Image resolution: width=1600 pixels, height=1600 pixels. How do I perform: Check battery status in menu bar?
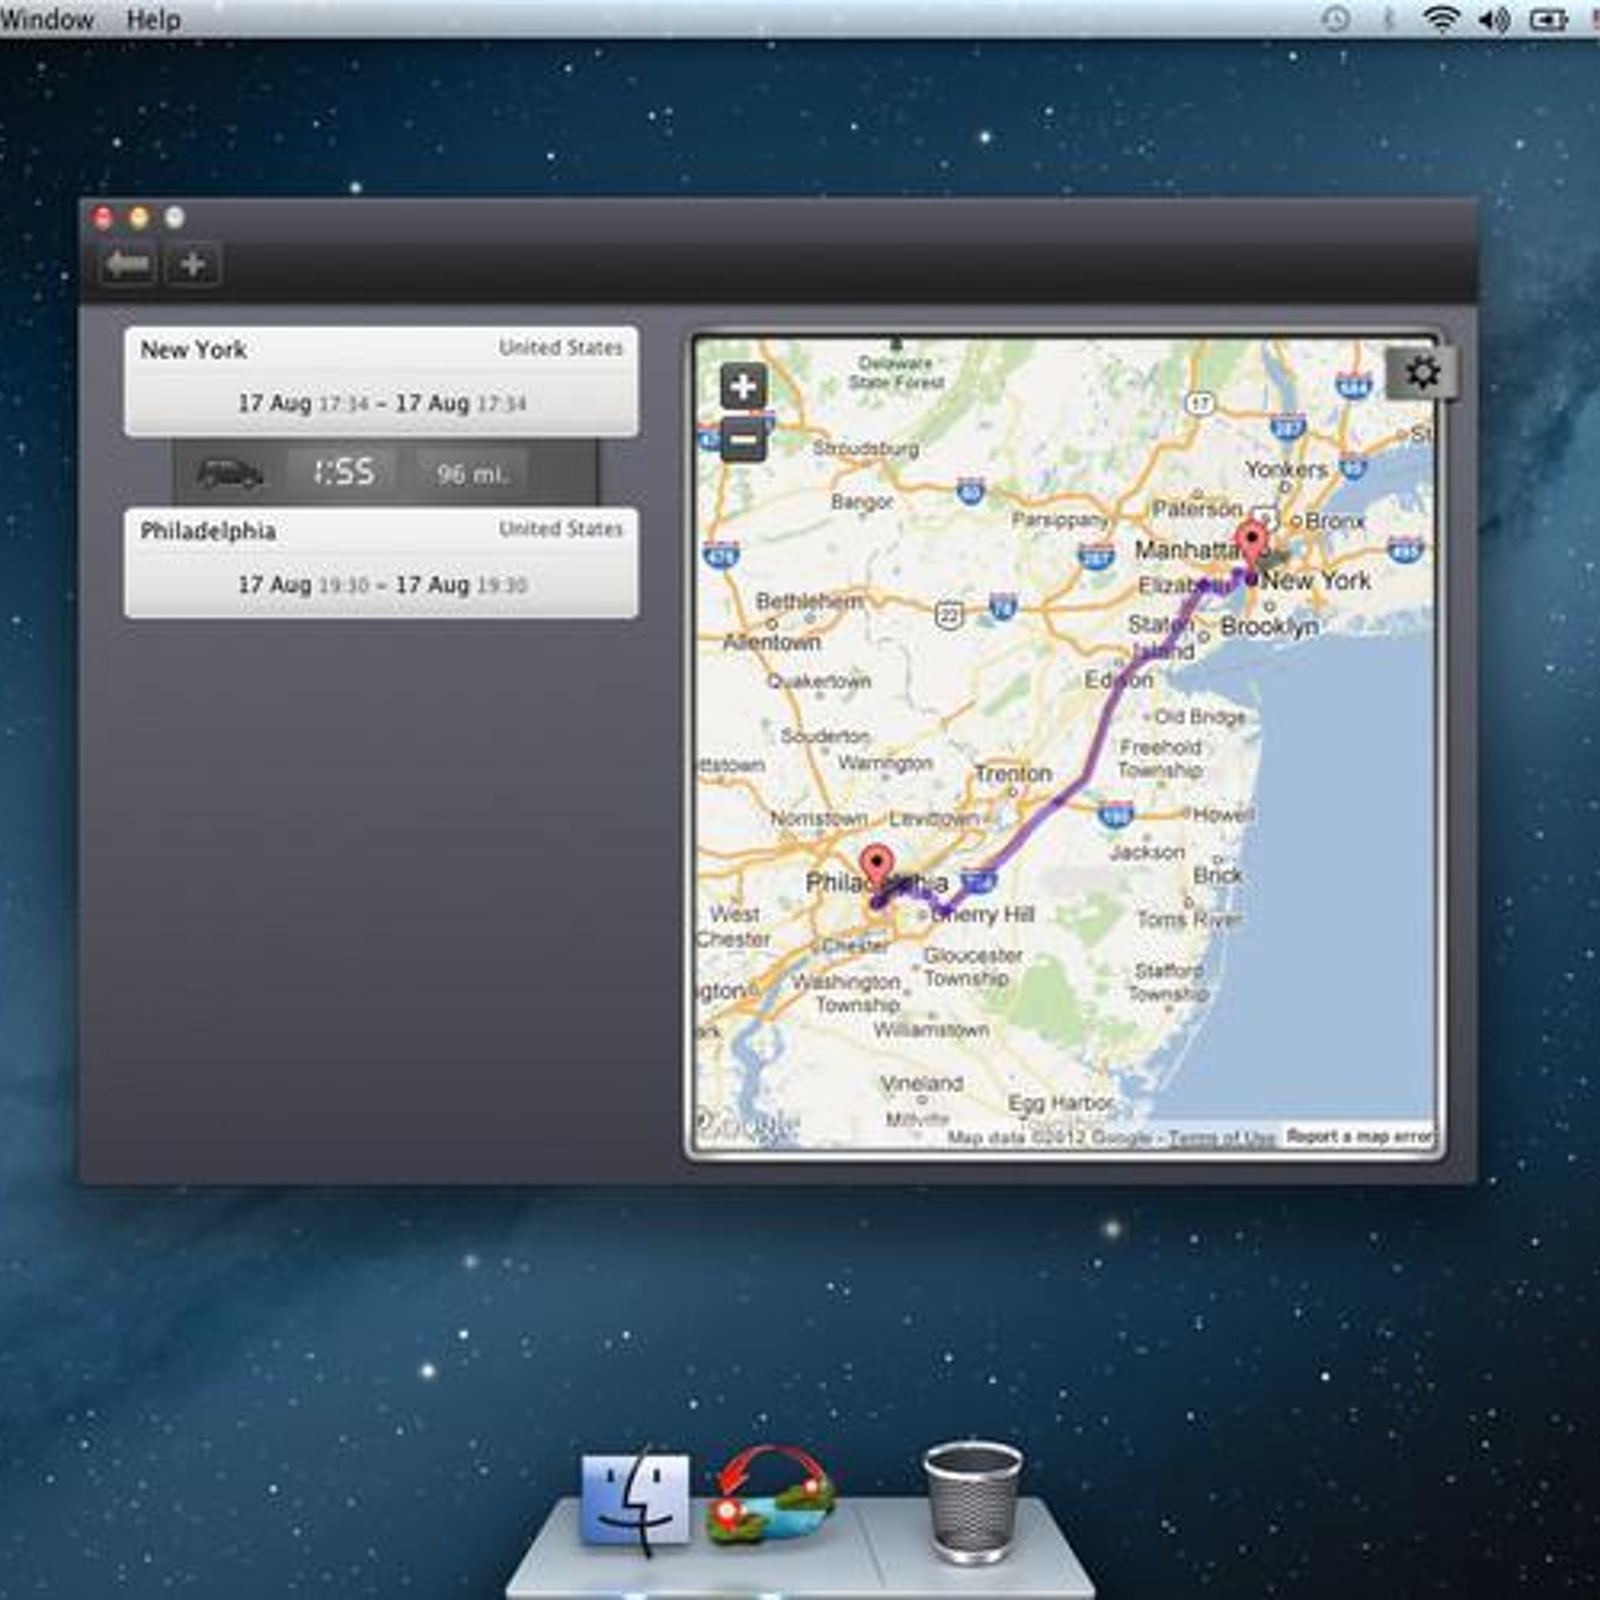point(1548,19)
